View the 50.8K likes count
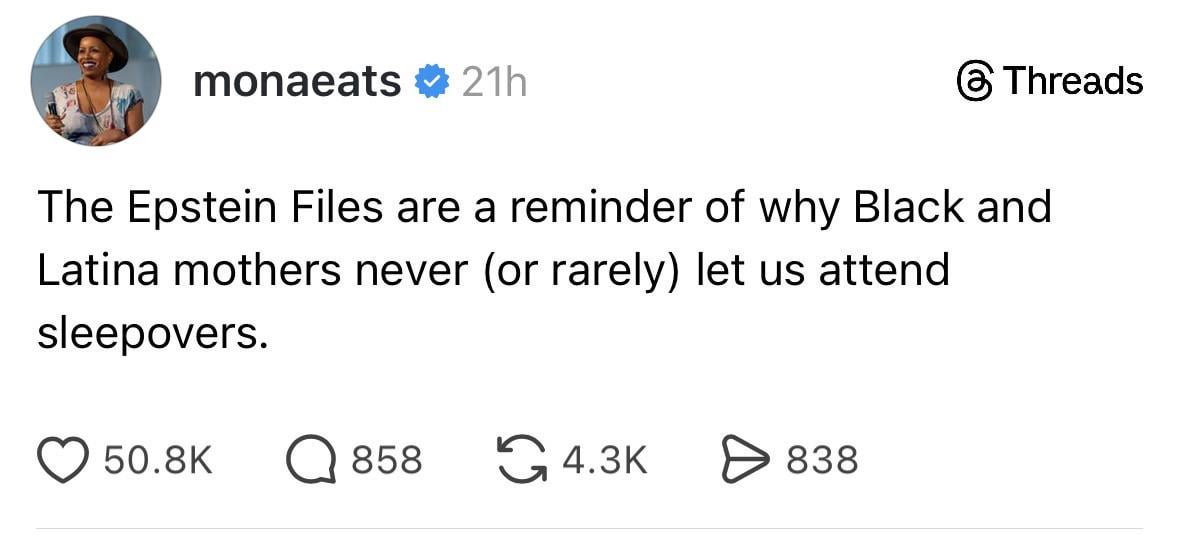Screen dimensions: 1179x546 pos(158,460)
